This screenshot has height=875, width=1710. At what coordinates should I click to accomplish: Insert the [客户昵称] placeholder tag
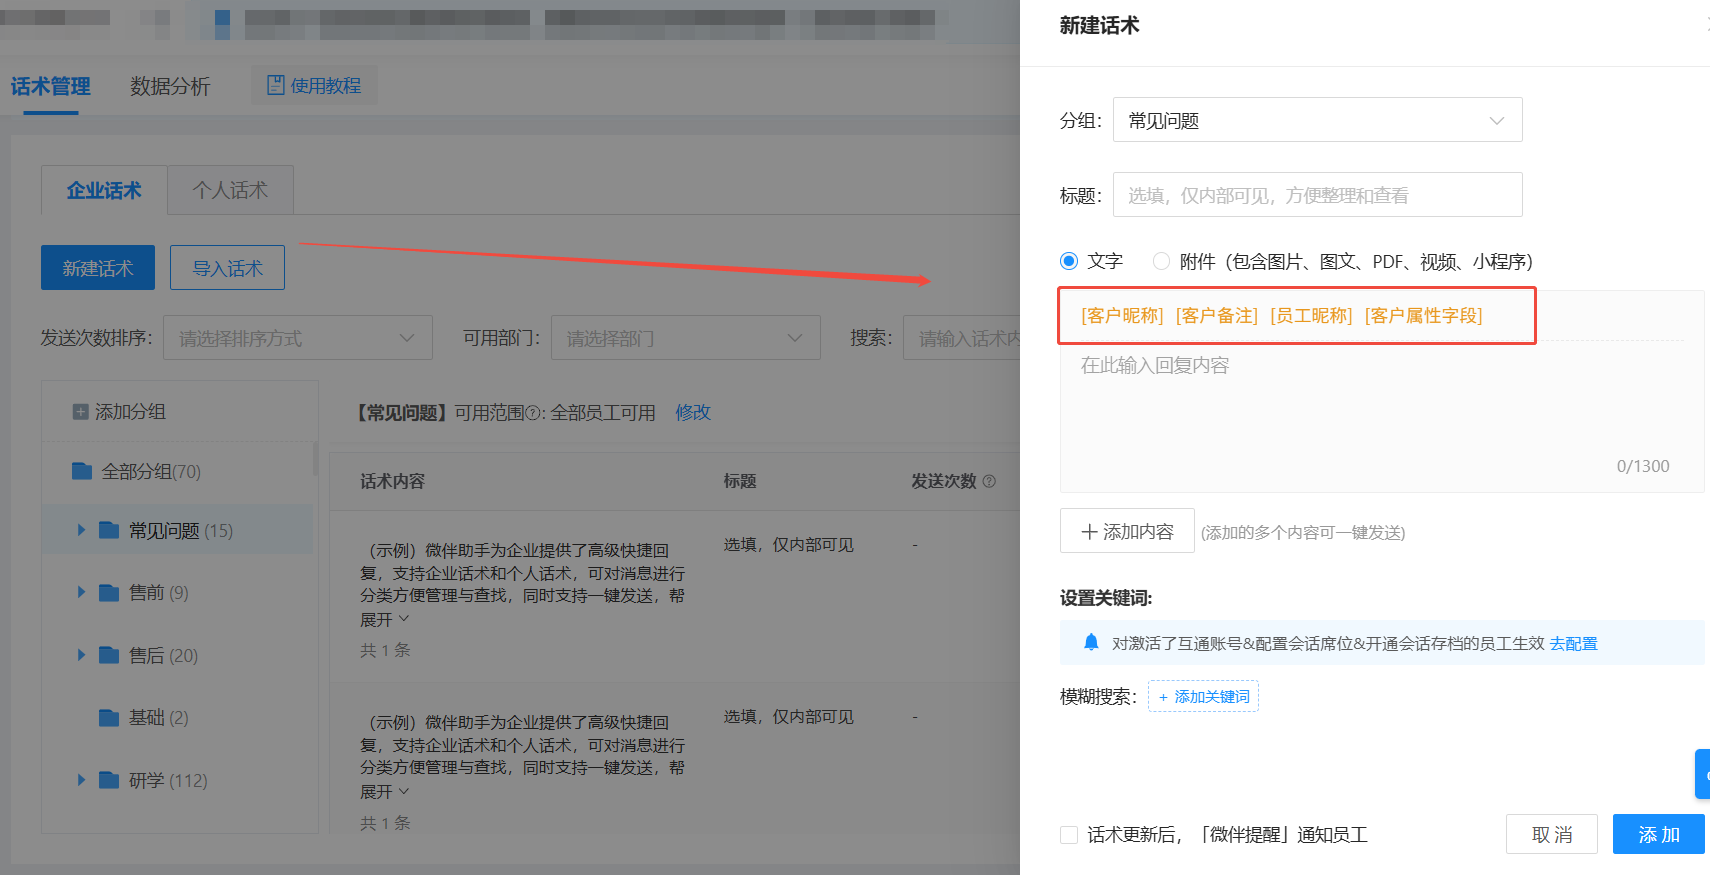pos(1122,316)
